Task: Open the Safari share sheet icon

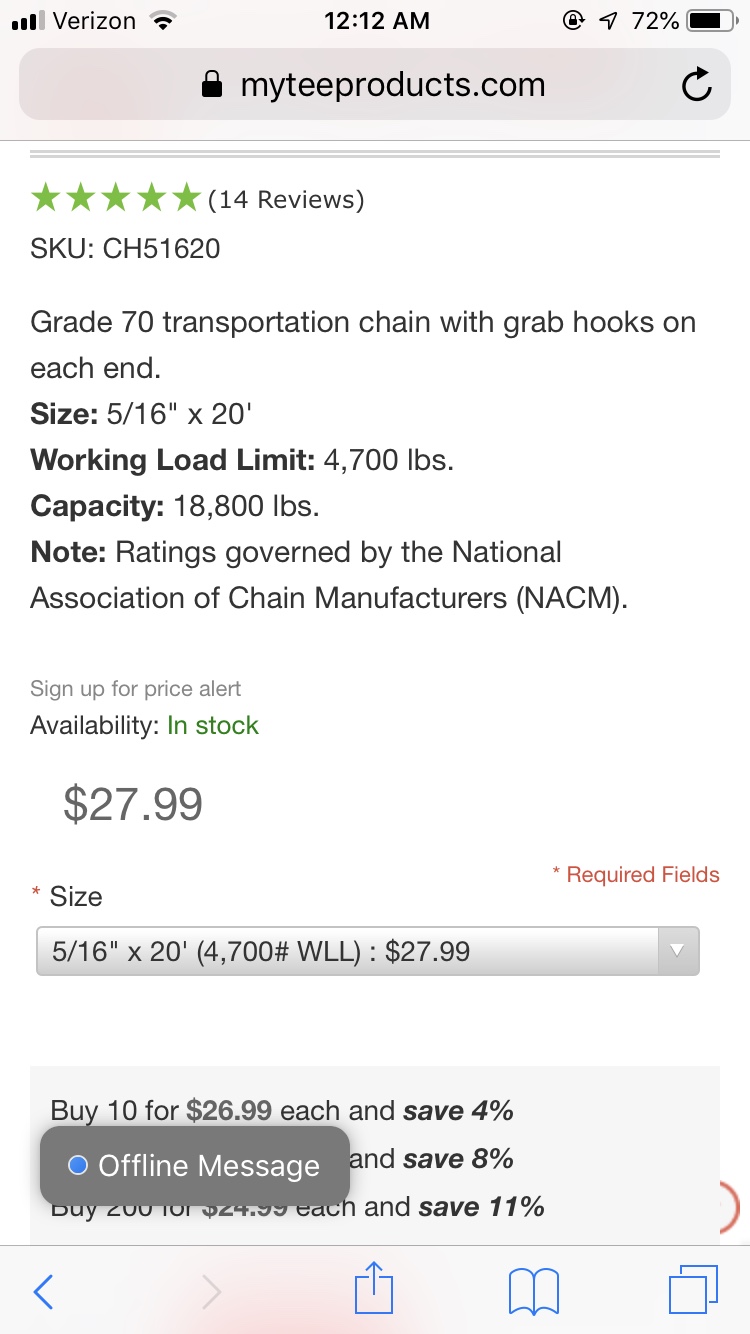Action: pos(375,1289)
